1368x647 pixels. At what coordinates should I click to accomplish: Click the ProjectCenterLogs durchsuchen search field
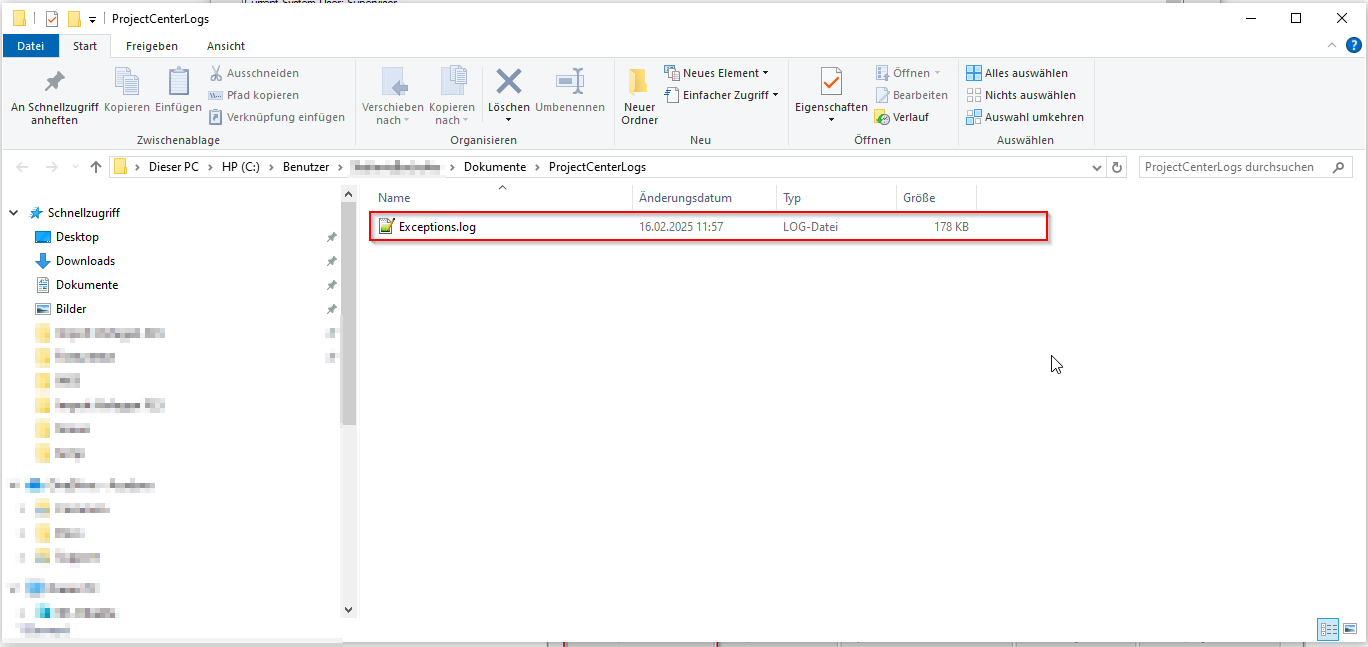pyautogui.click(x=1237, y=167)
